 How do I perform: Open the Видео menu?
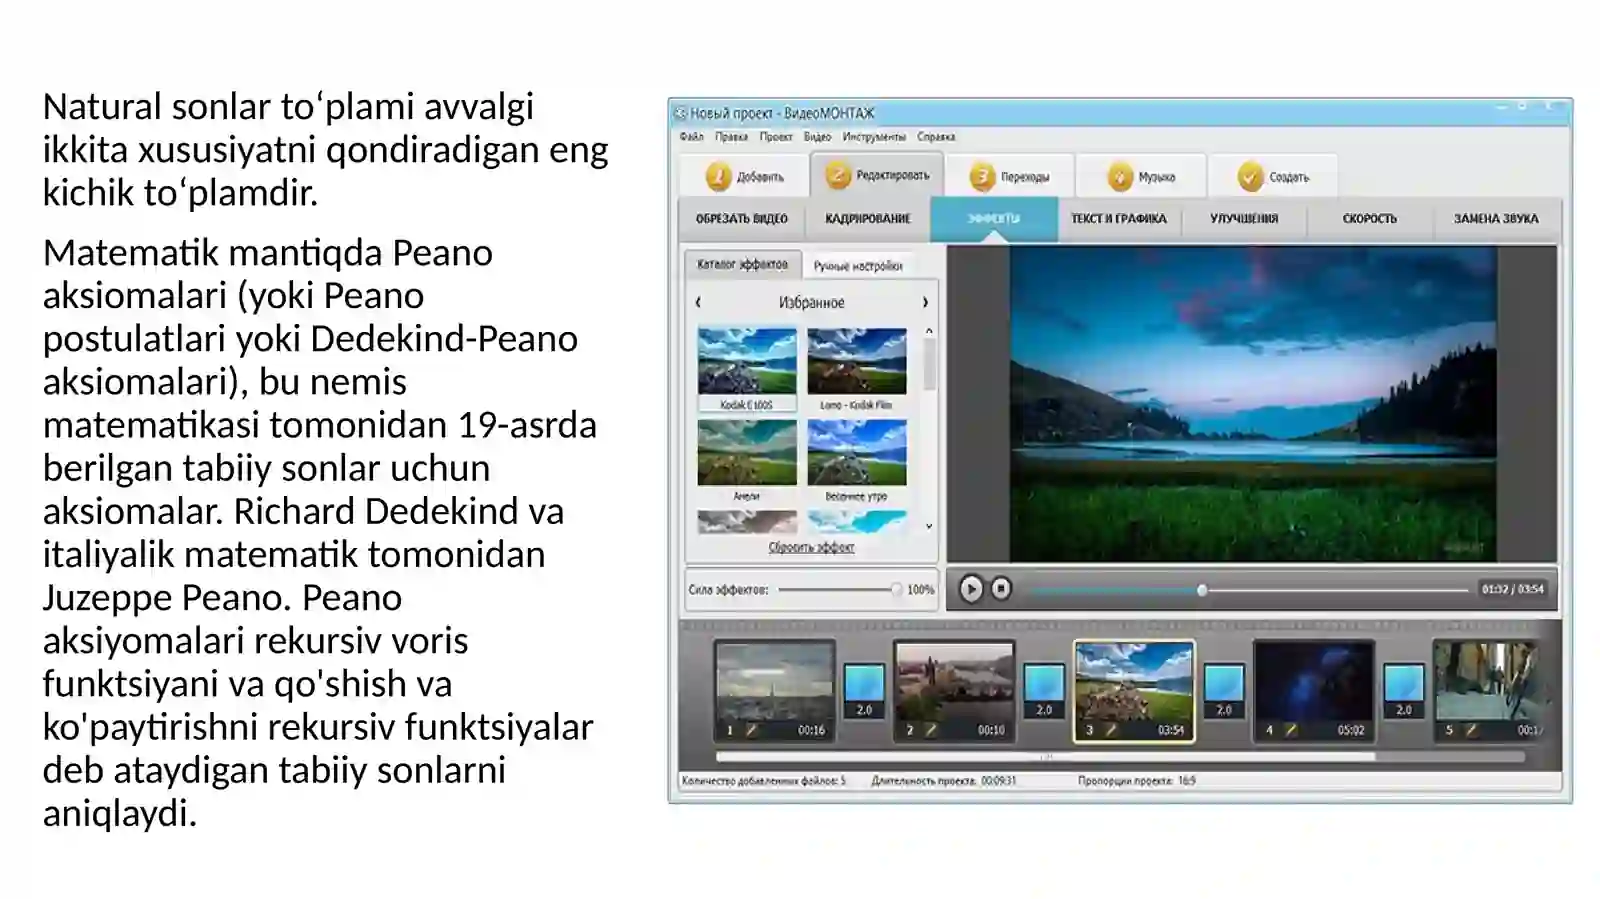[x=817, y=137]
